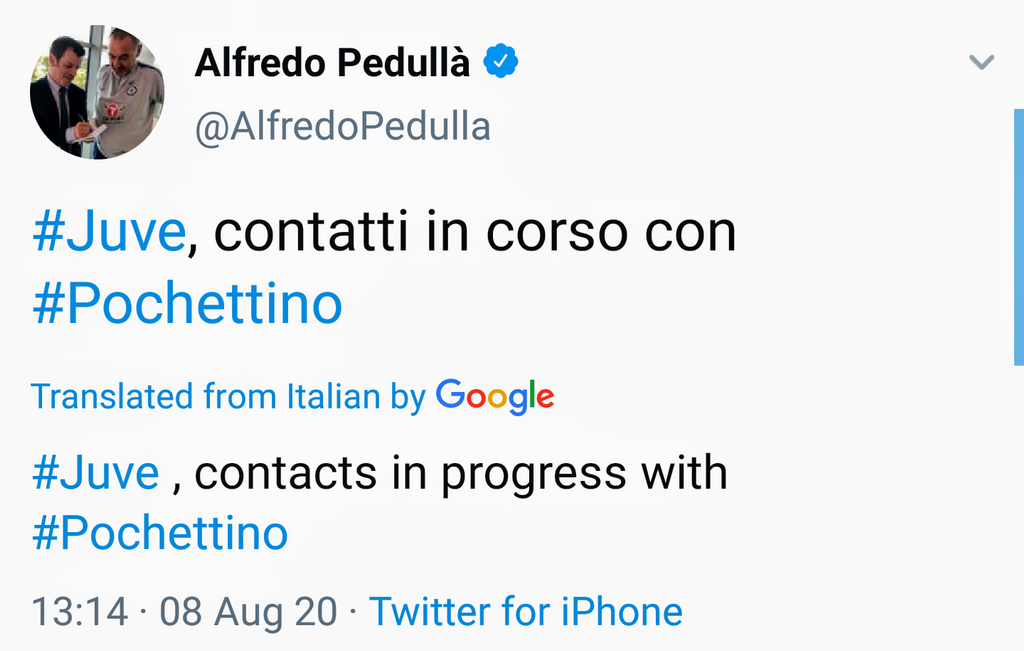Open #Juve hashtag in the English translation
Screen dimensions: 1024x651
point(95,472)
